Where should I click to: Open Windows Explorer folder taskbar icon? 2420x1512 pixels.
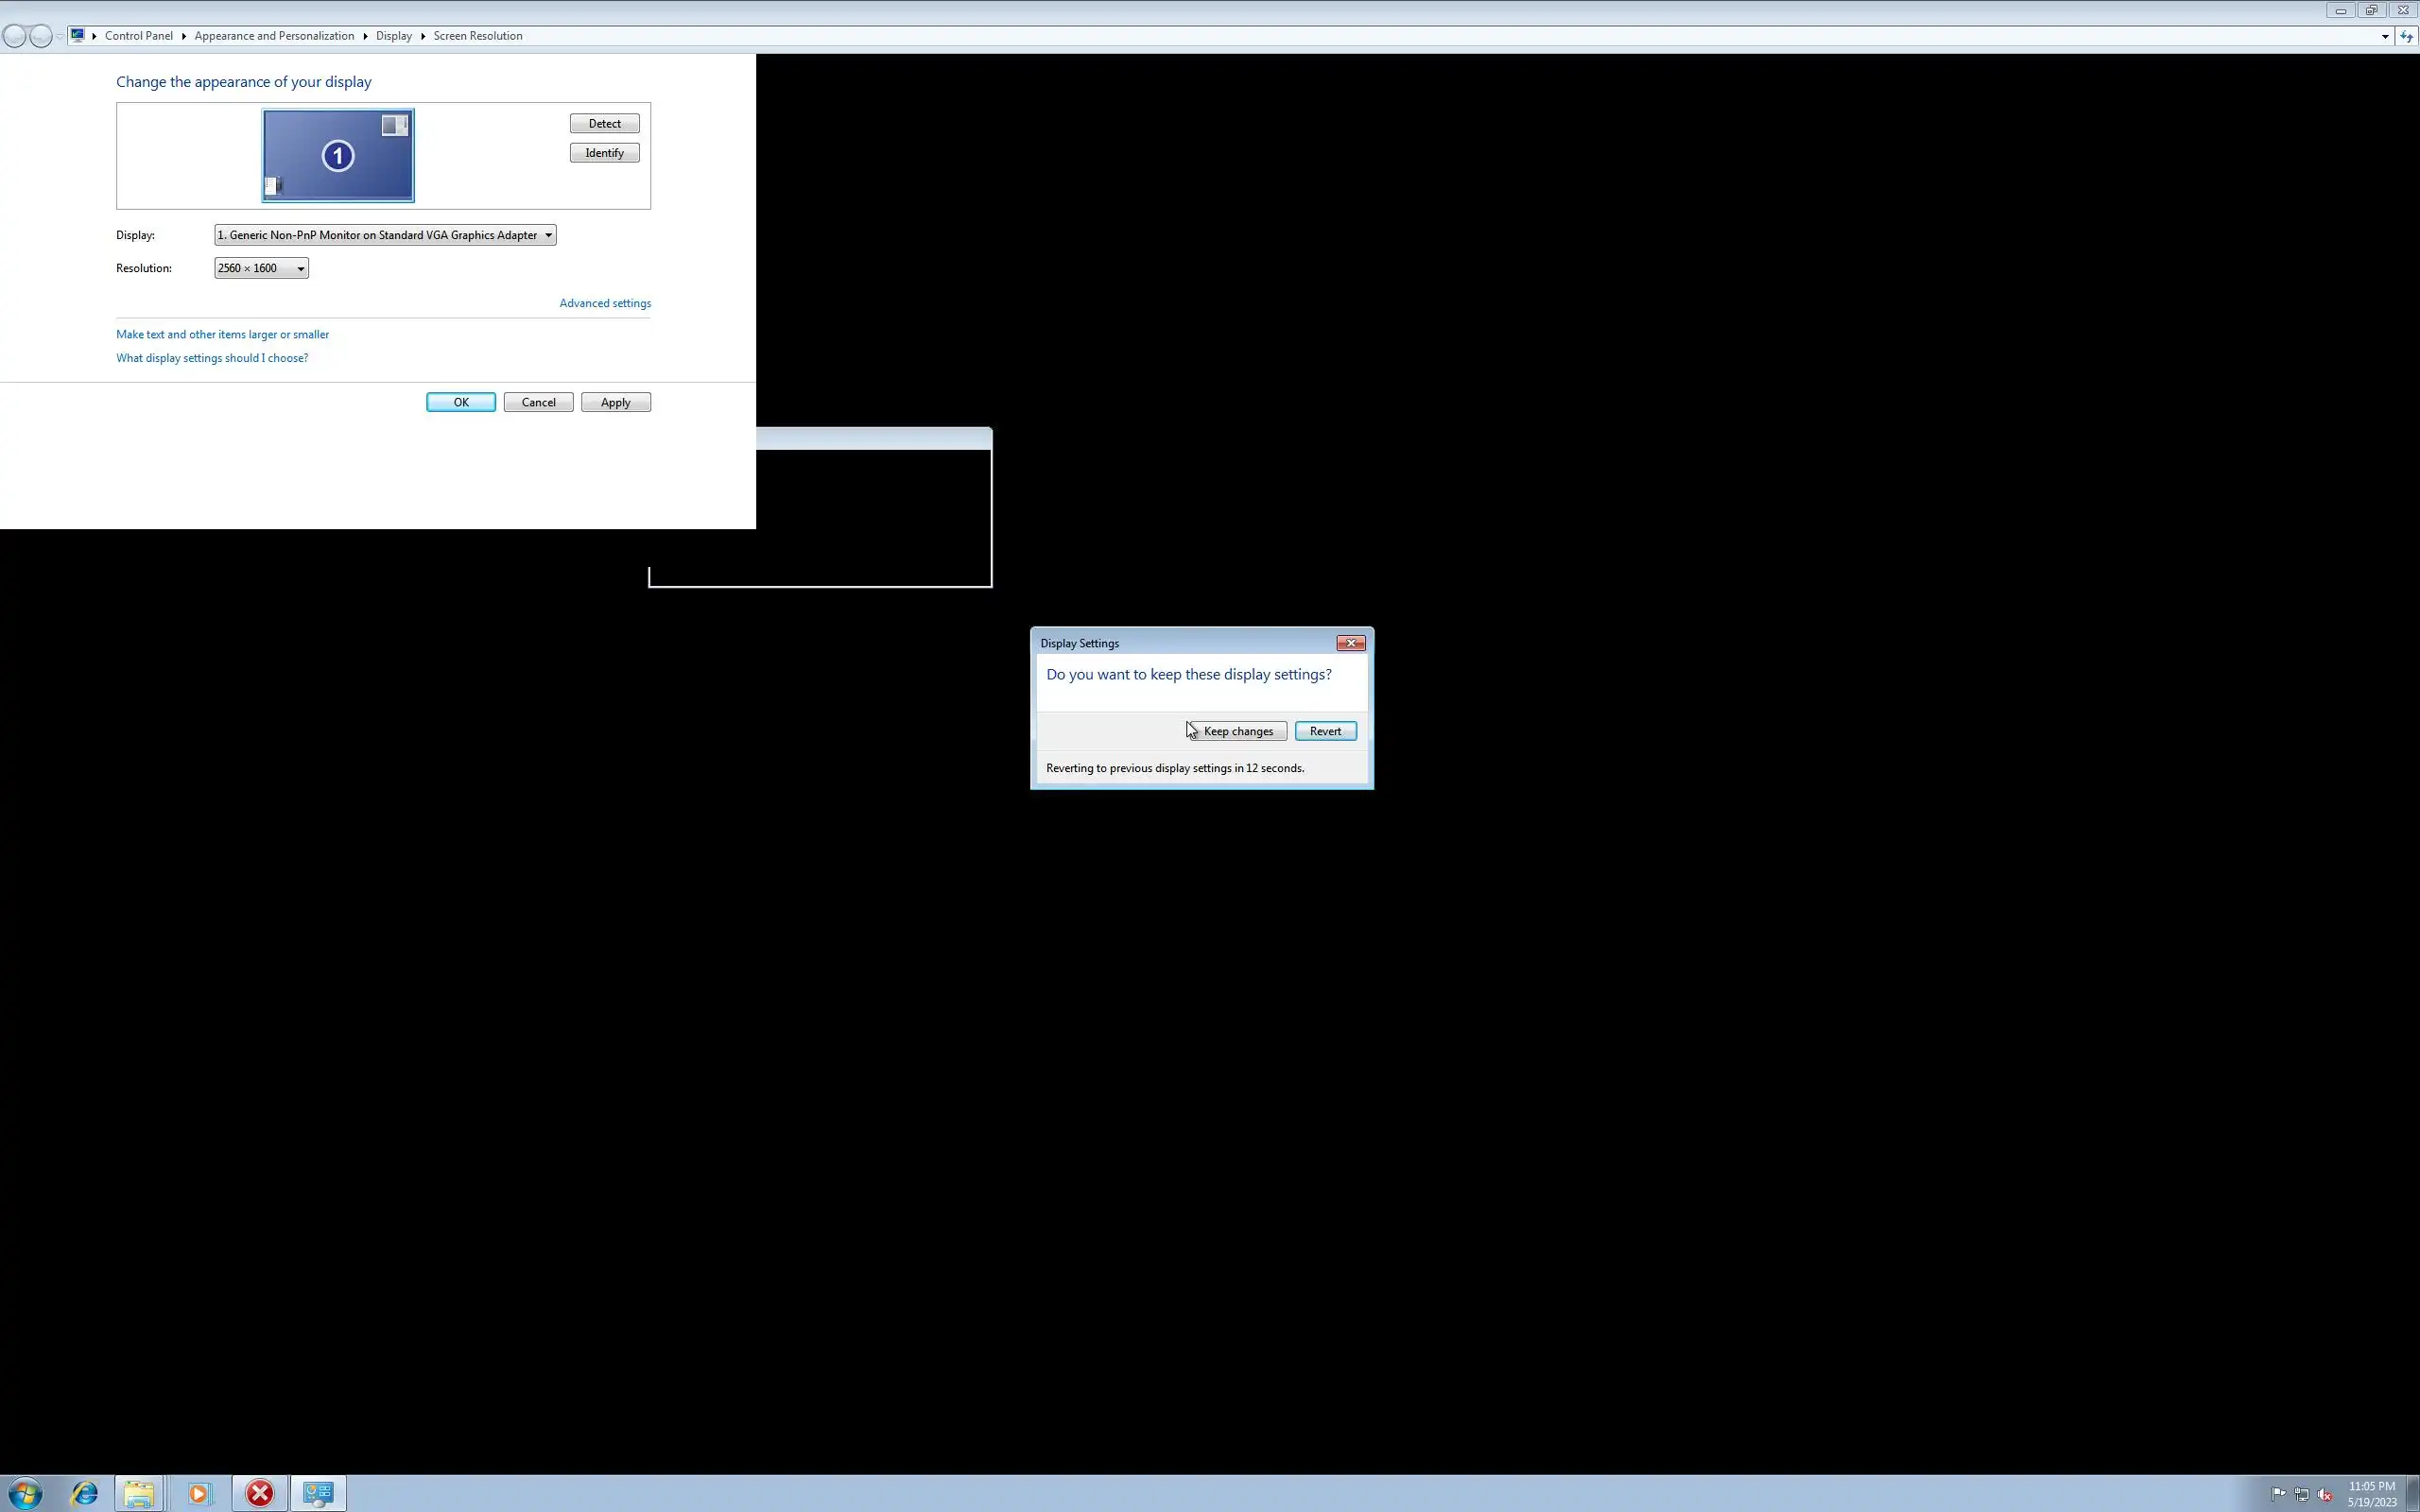point(139,1493)
